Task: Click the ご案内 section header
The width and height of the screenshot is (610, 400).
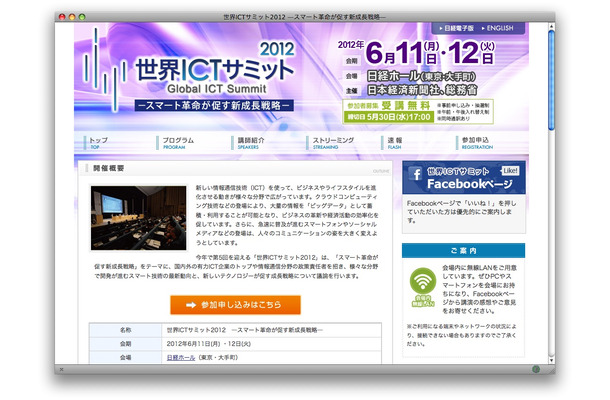Action: click(463, 251)
